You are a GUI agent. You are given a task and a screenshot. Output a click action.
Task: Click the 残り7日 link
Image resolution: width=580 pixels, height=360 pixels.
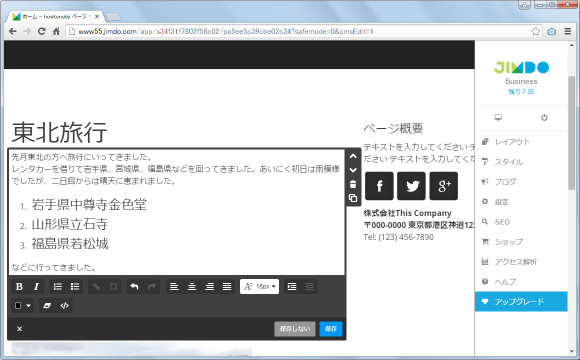521,92
